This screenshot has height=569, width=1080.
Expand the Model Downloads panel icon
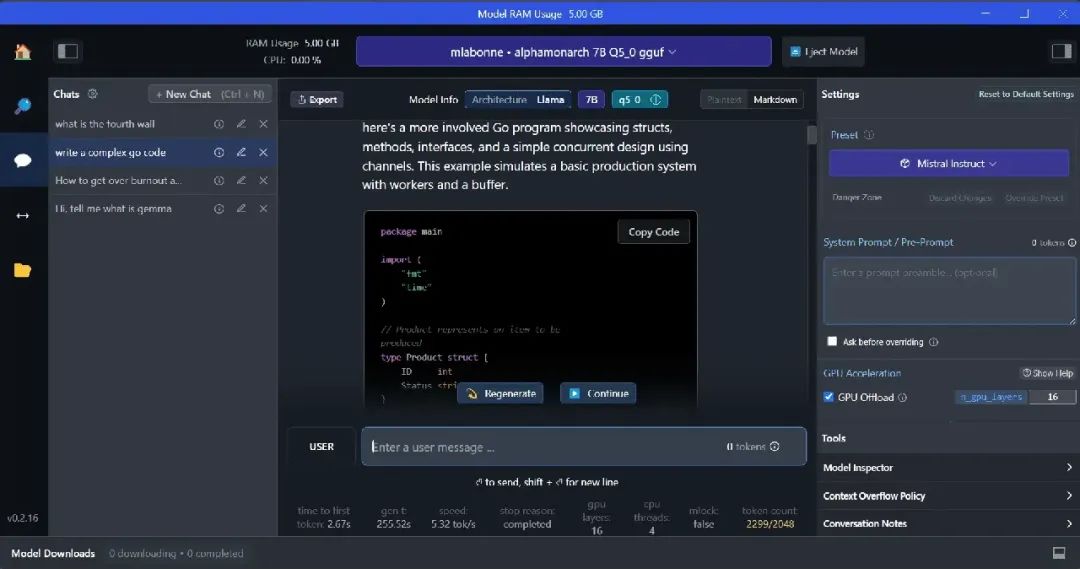[1059, 553]
